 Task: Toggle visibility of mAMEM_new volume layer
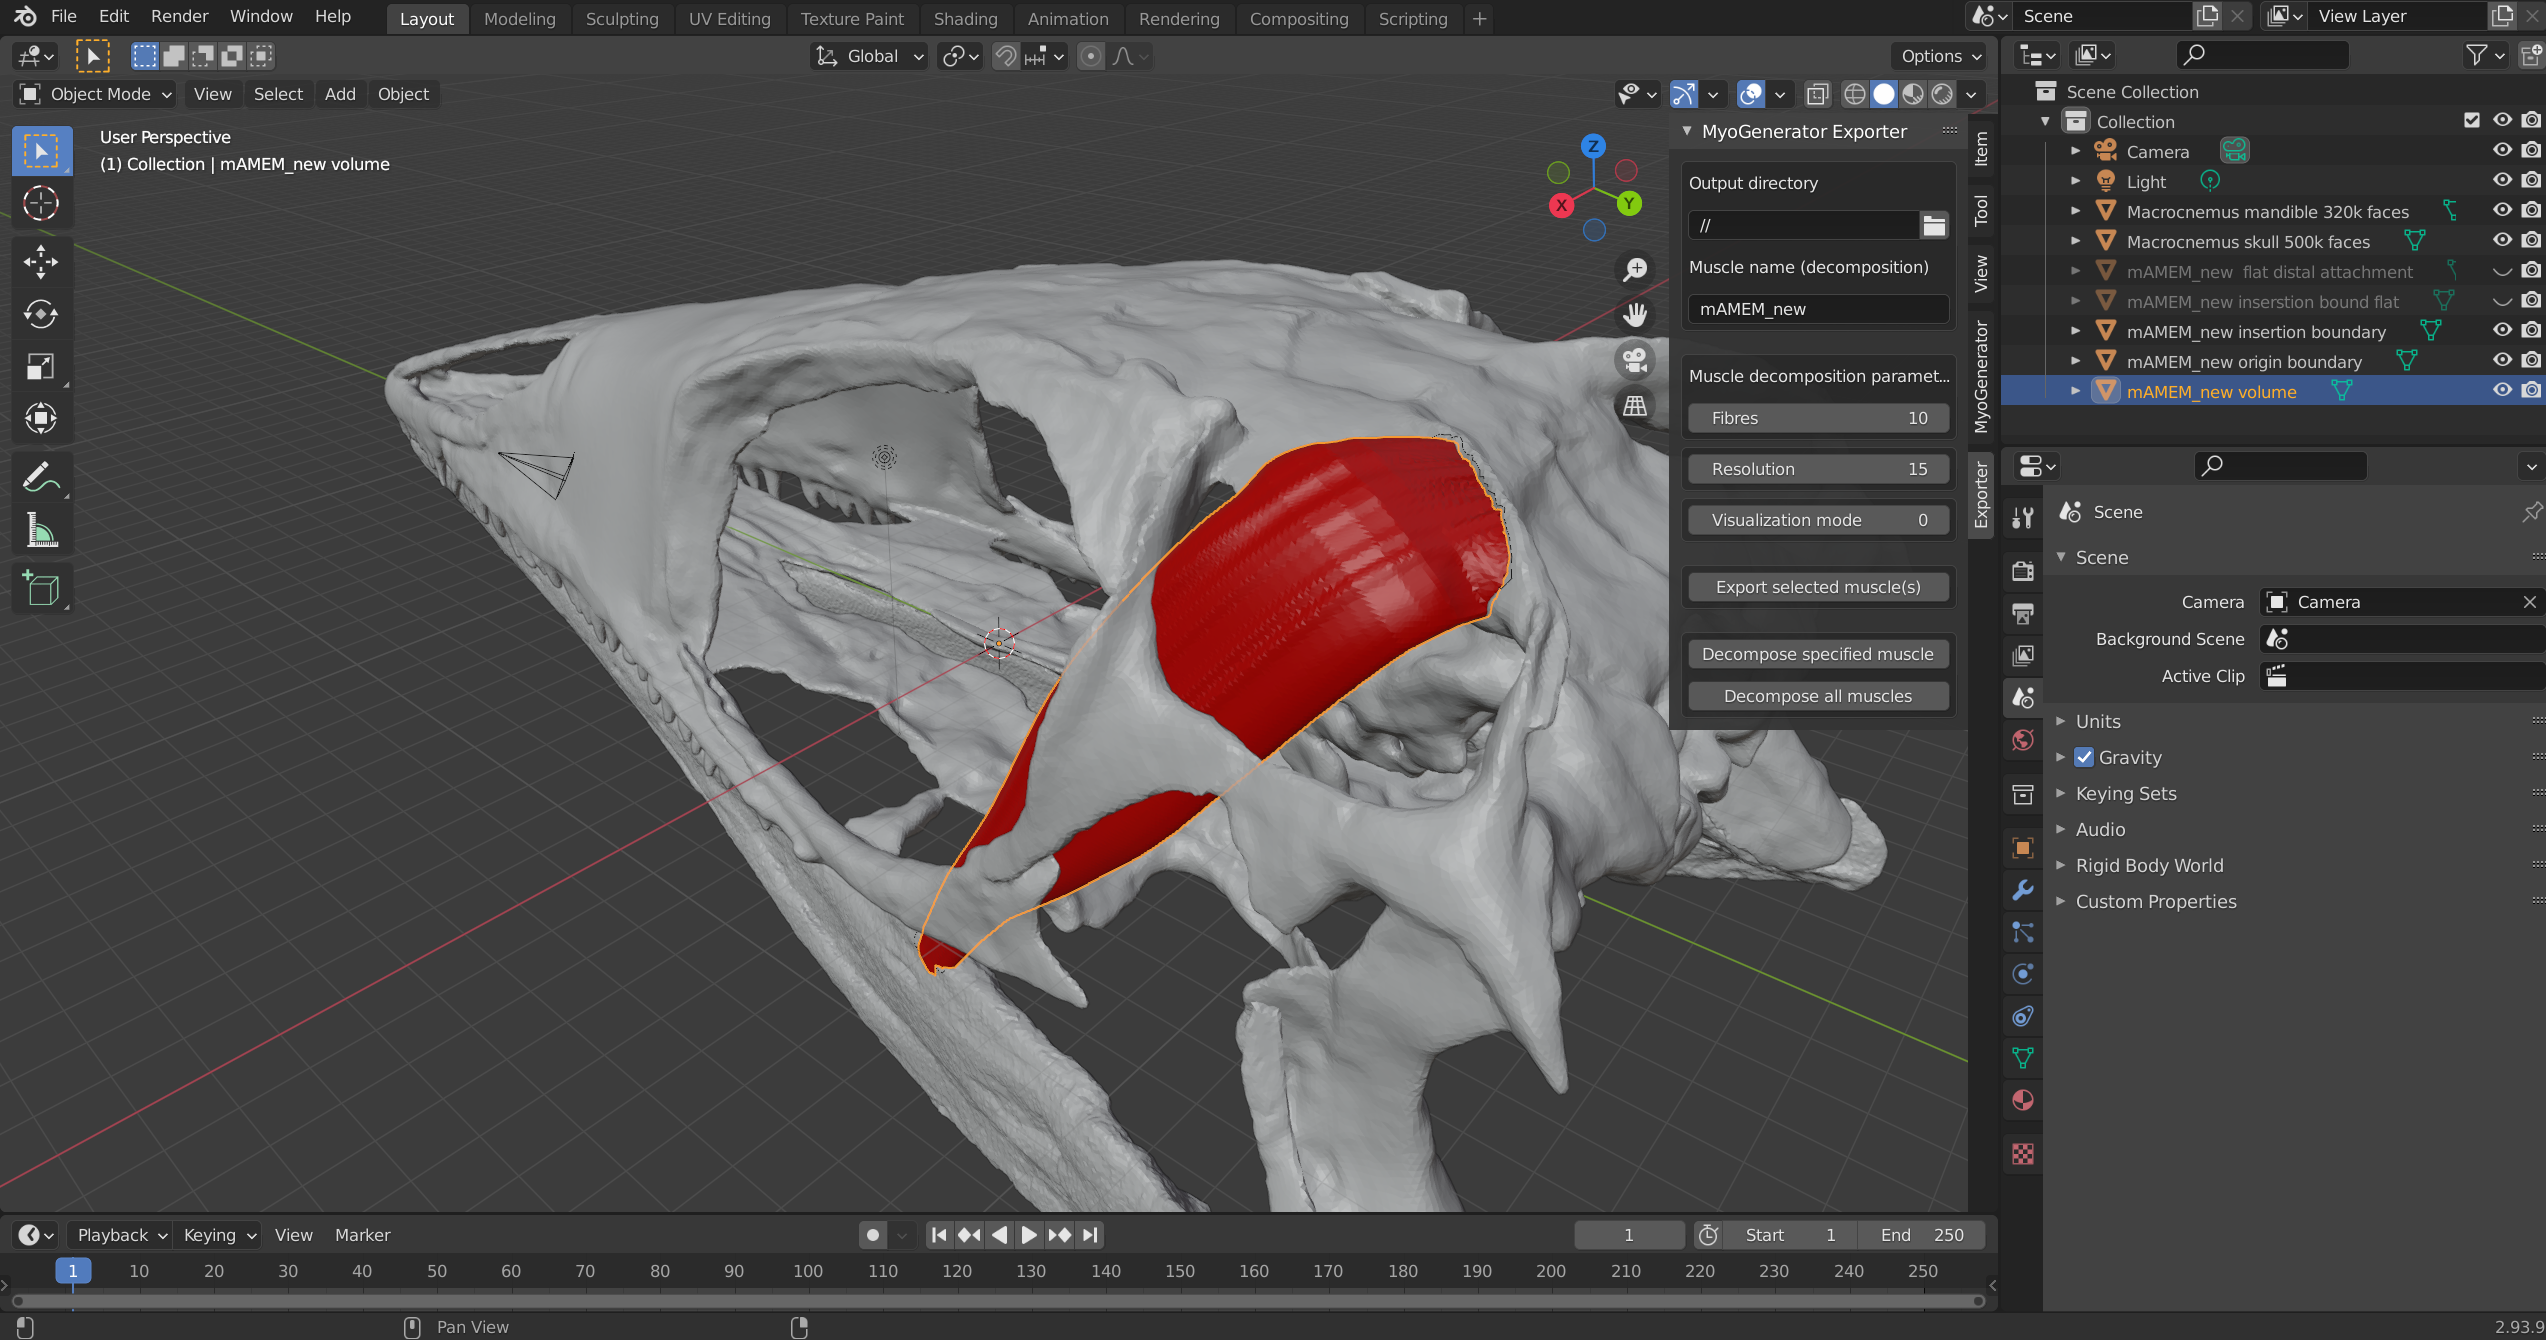tap(2499, 391)
